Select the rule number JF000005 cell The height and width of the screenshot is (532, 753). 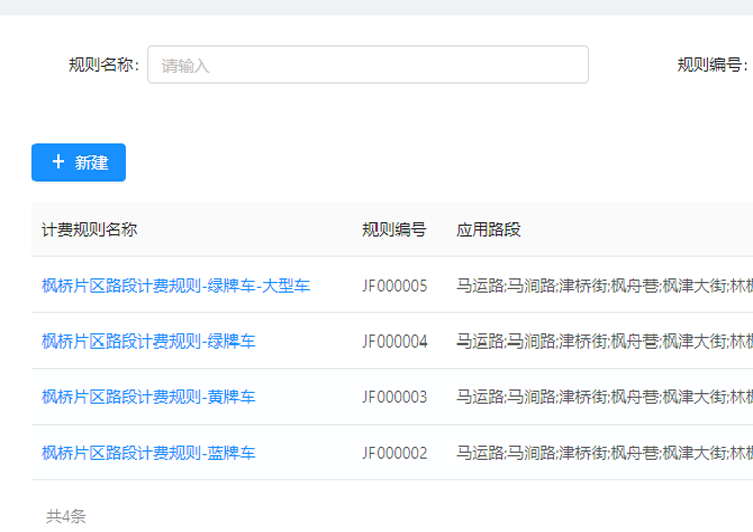pyautogui.click(x=395, y=286)
